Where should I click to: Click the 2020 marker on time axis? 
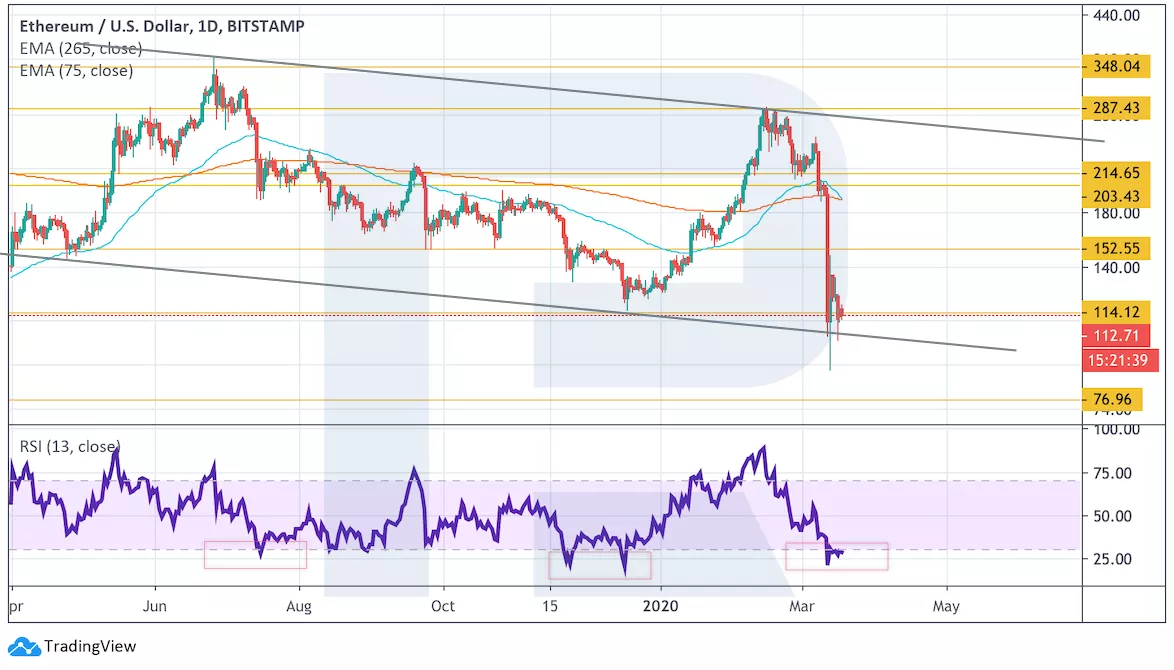(x=659, y=606)
